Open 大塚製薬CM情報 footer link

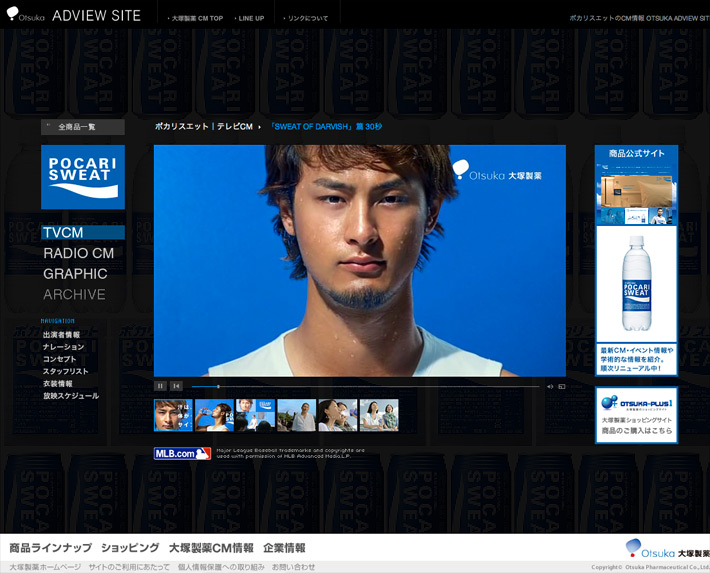[x=211, y=548]
